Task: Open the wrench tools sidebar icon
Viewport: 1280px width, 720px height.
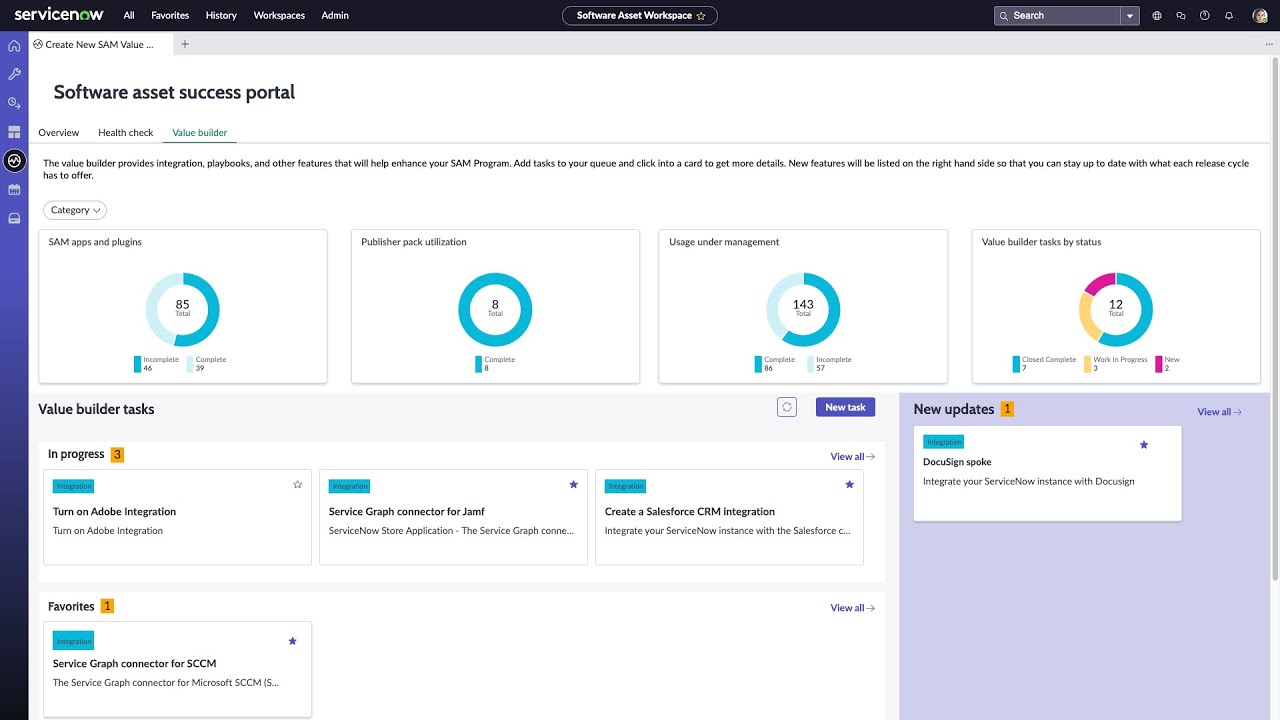Action: (x=14, y=74)
